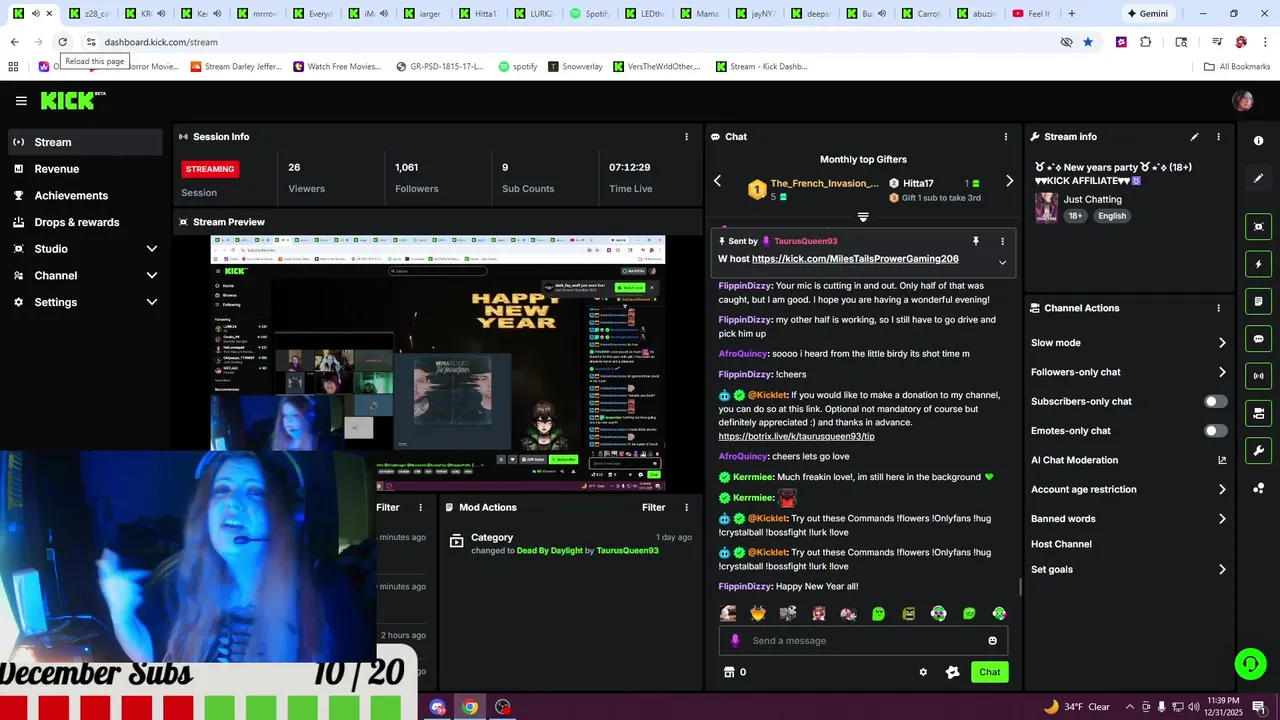Open Channel Actions three-dot options

[1218, 308]
